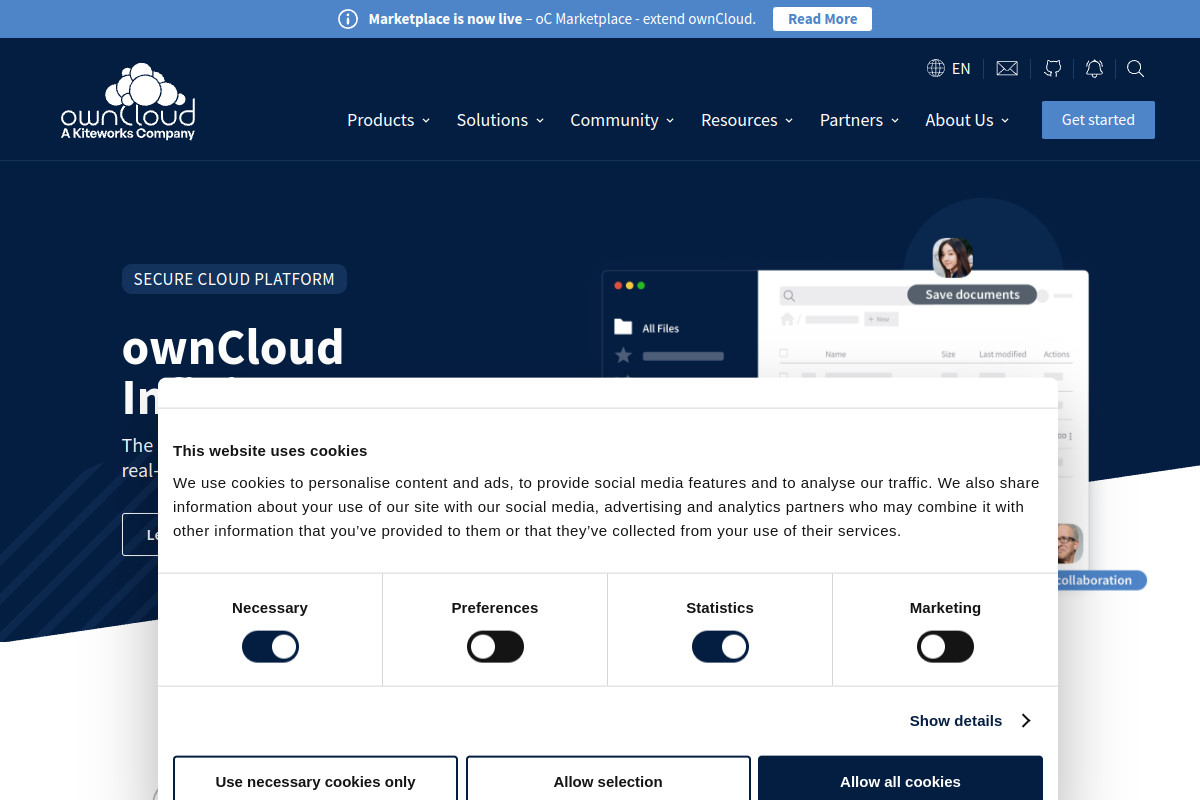Click the collaboration label badge
The image size is (1200, 800).
(1100, 580)
